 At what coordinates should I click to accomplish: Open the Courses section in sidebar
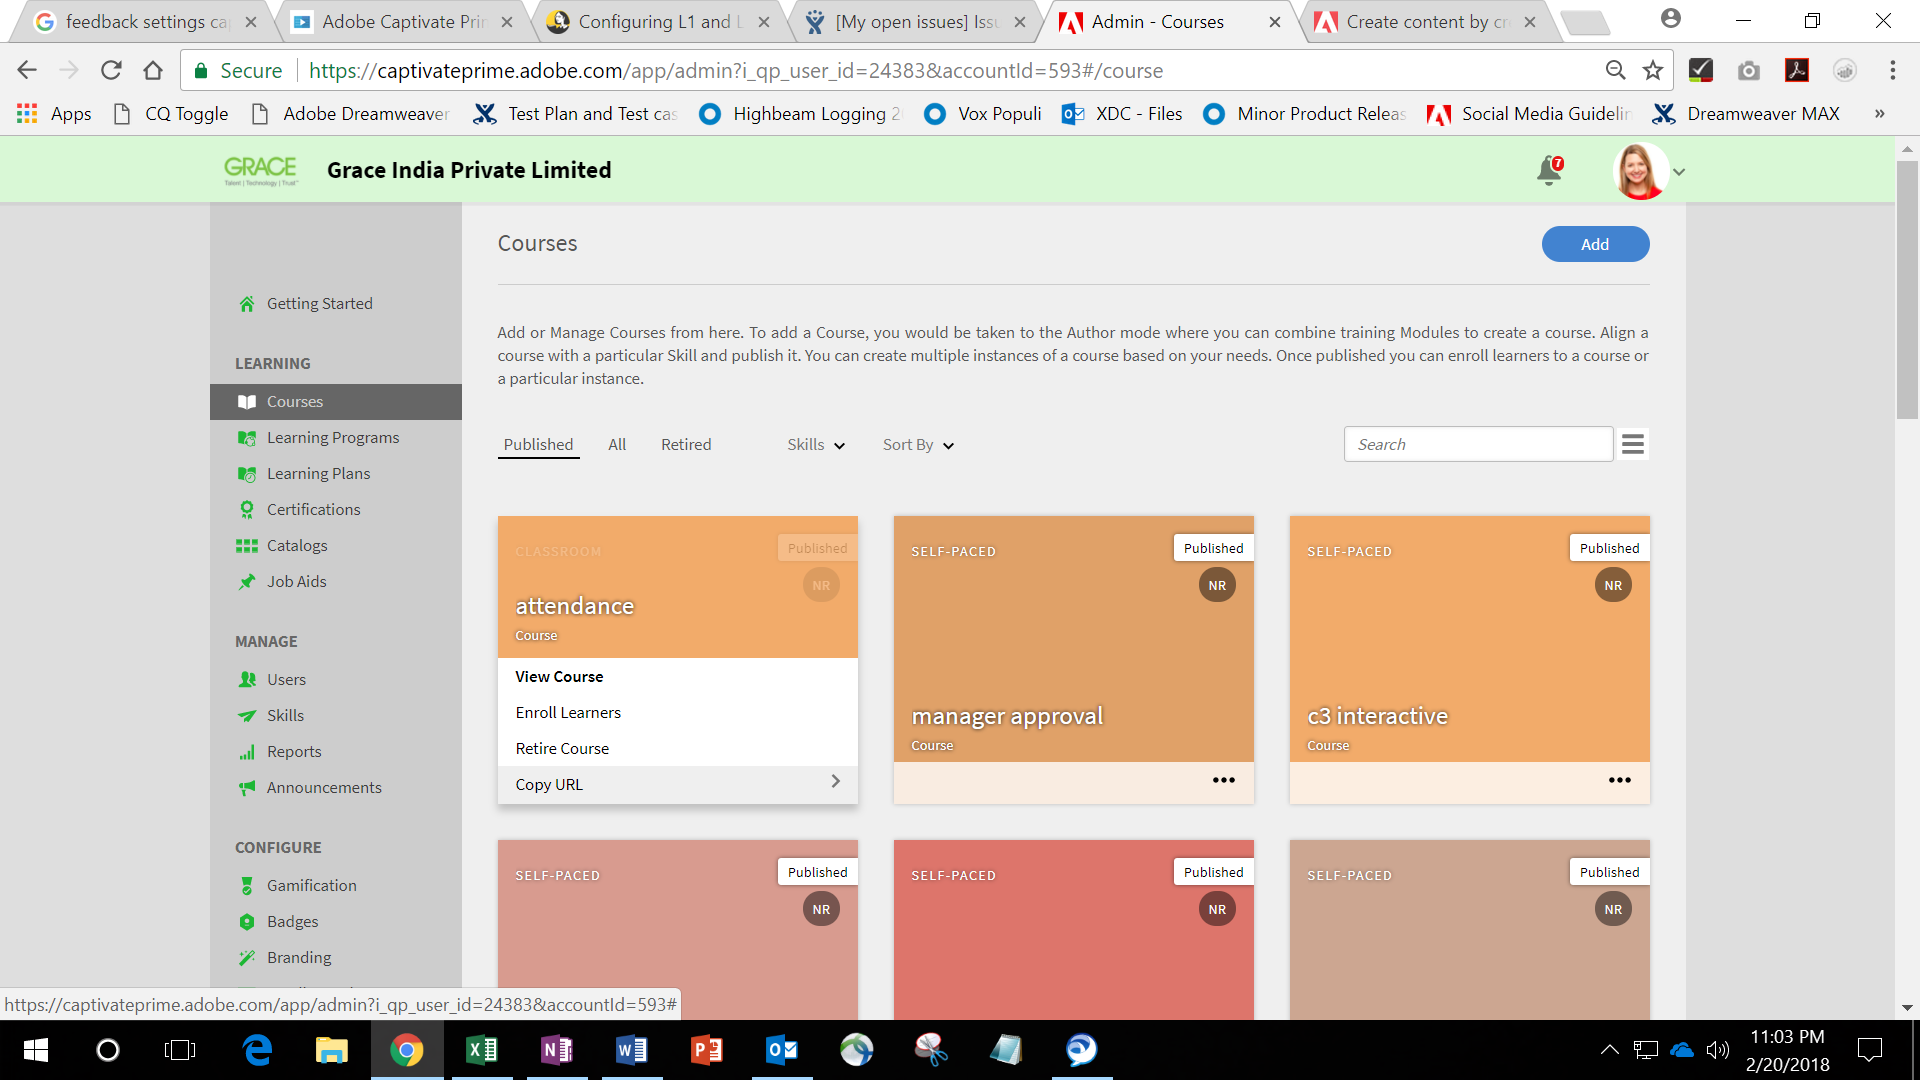click(293, 401)
